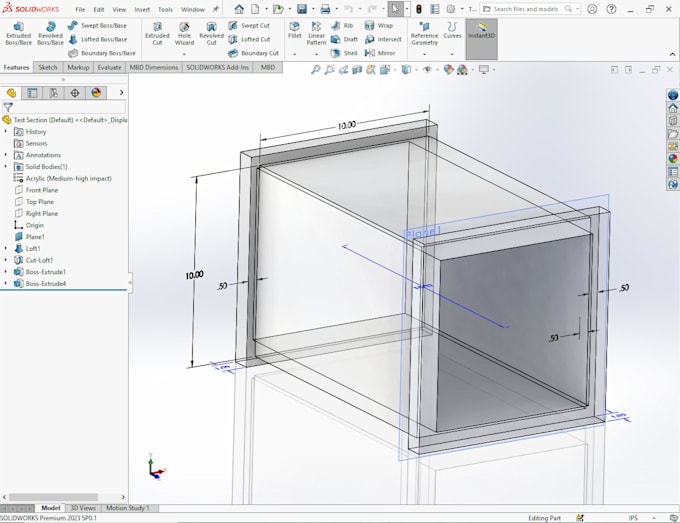Viewport: 680px width, 523px height.
Task: Expand the Solid Bodies(1) node
Action: [x=6, y=167]
